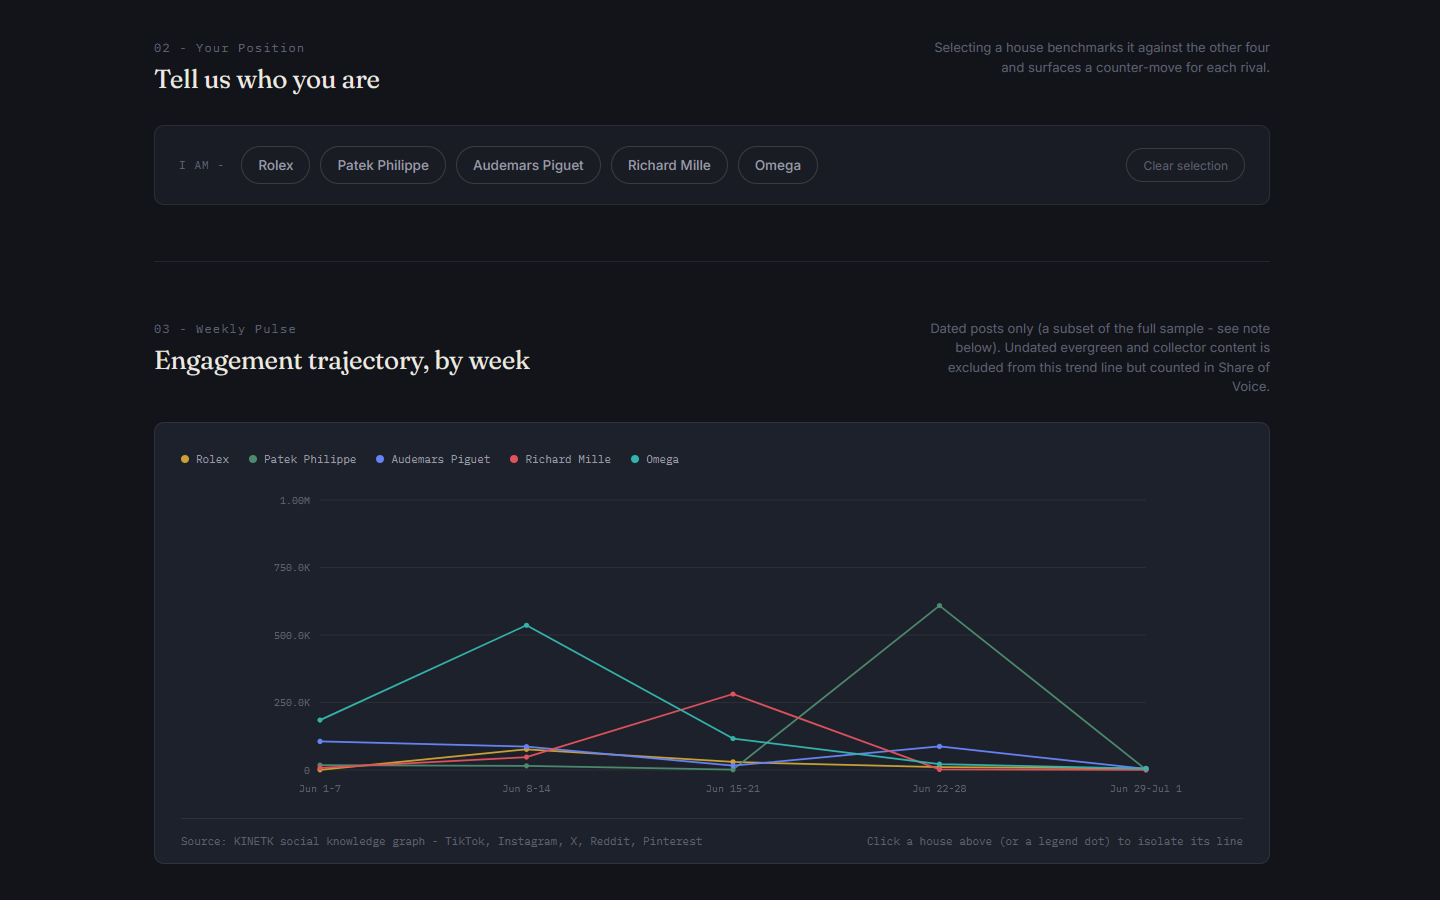Choose the Audemars Piguet house button

tap(528, 165)
